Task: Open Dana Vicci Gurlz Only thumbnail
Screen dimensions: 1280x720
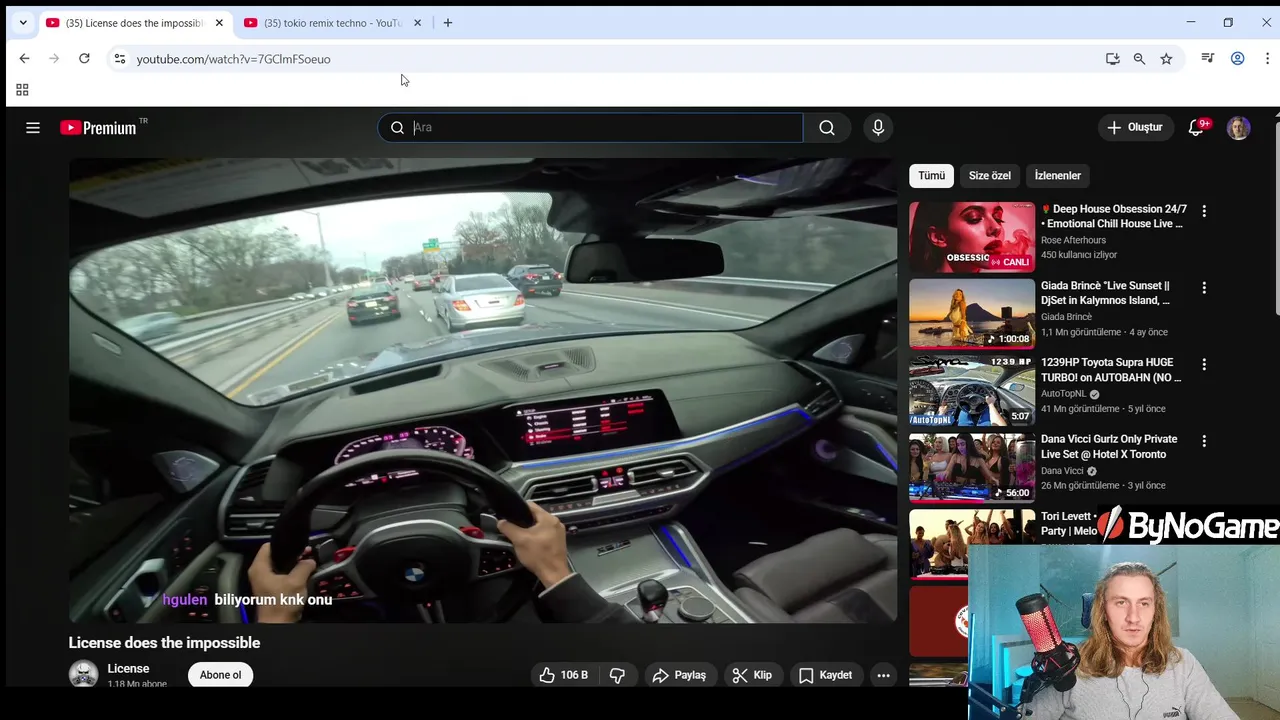Action: (972, 467)
